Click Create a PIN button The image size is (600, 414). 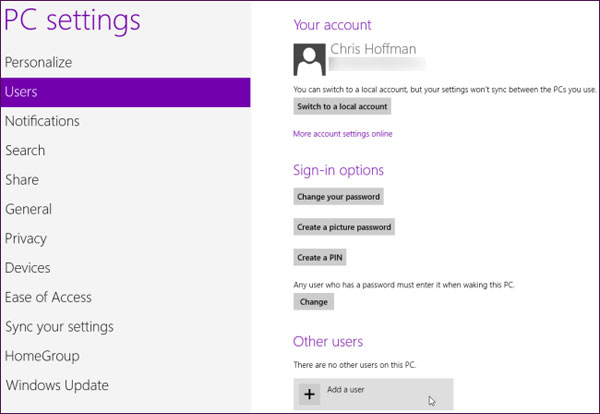[320, 258]
